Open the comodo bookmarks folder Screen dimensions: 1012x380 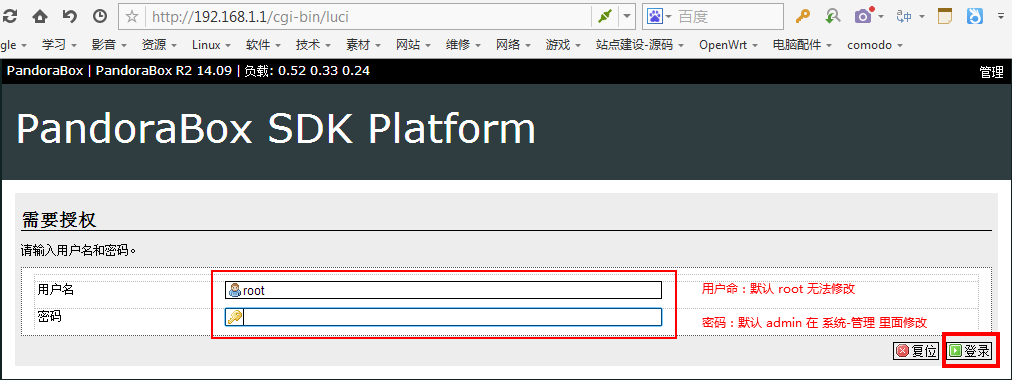[875, 45]
